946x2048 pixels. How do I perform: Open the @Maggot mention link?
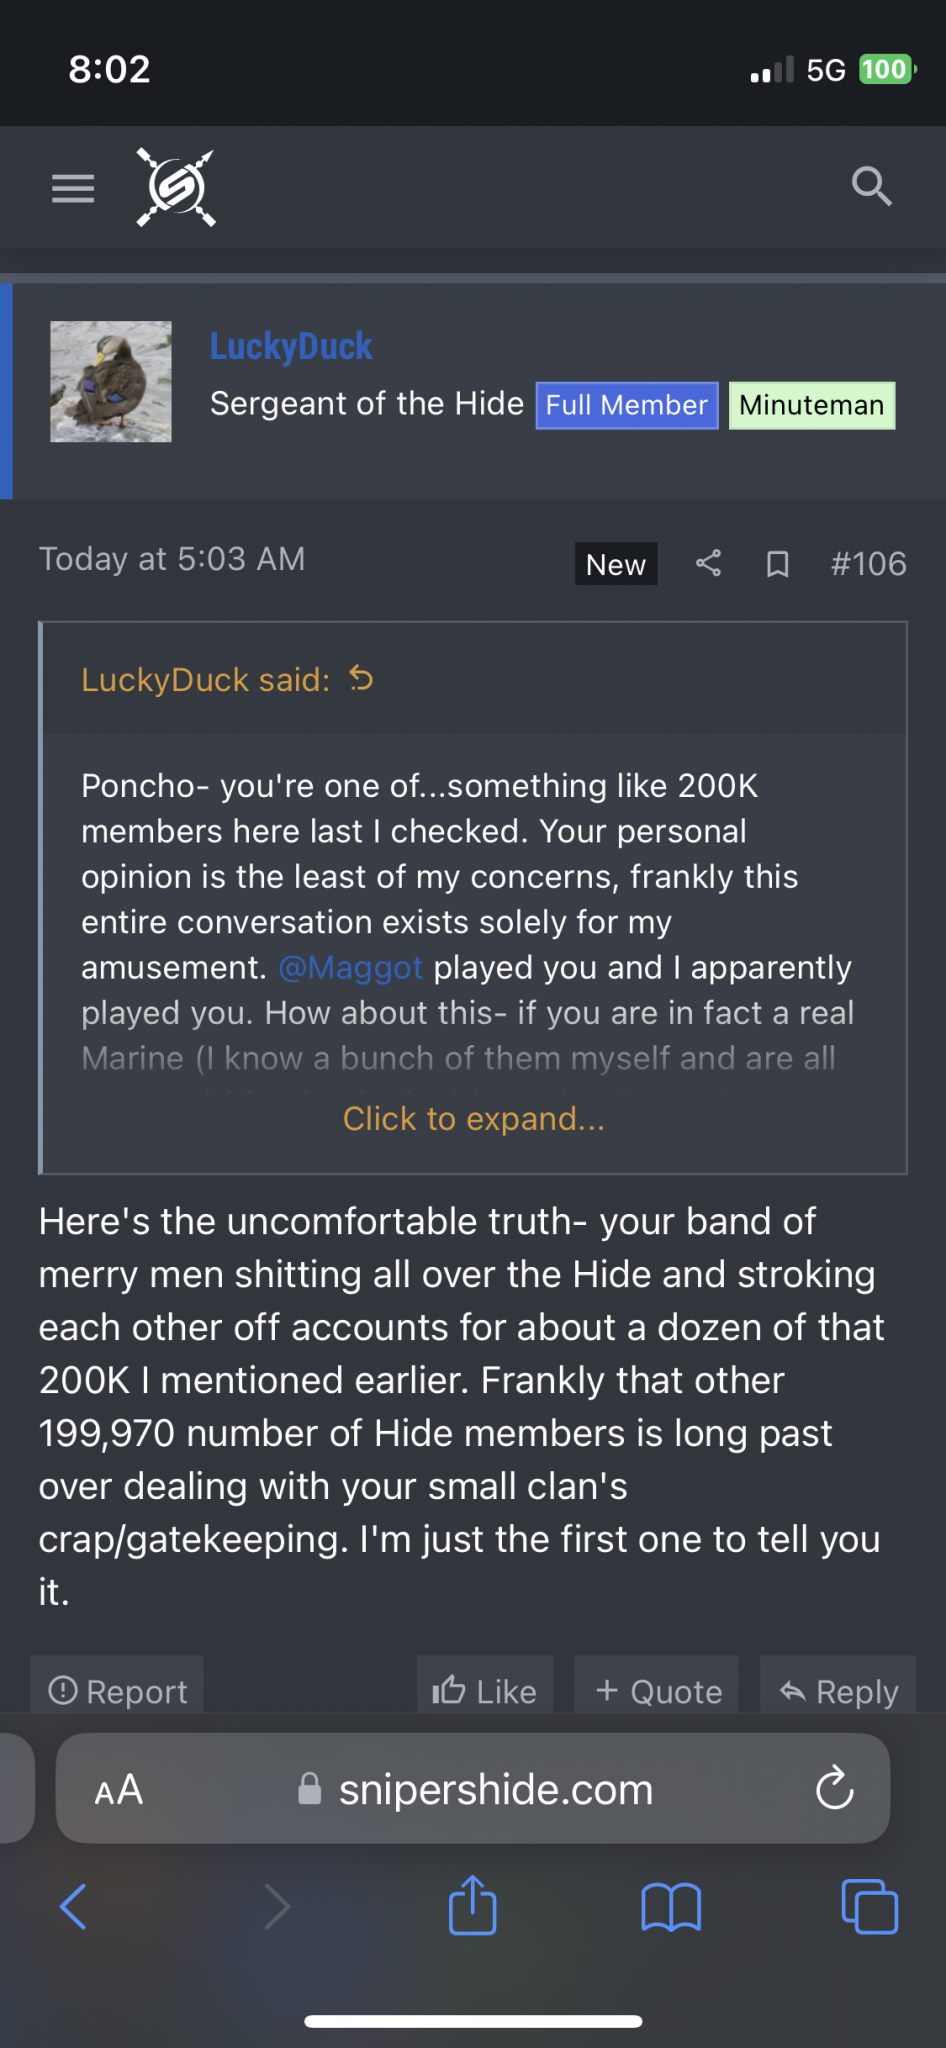[351, 968]
